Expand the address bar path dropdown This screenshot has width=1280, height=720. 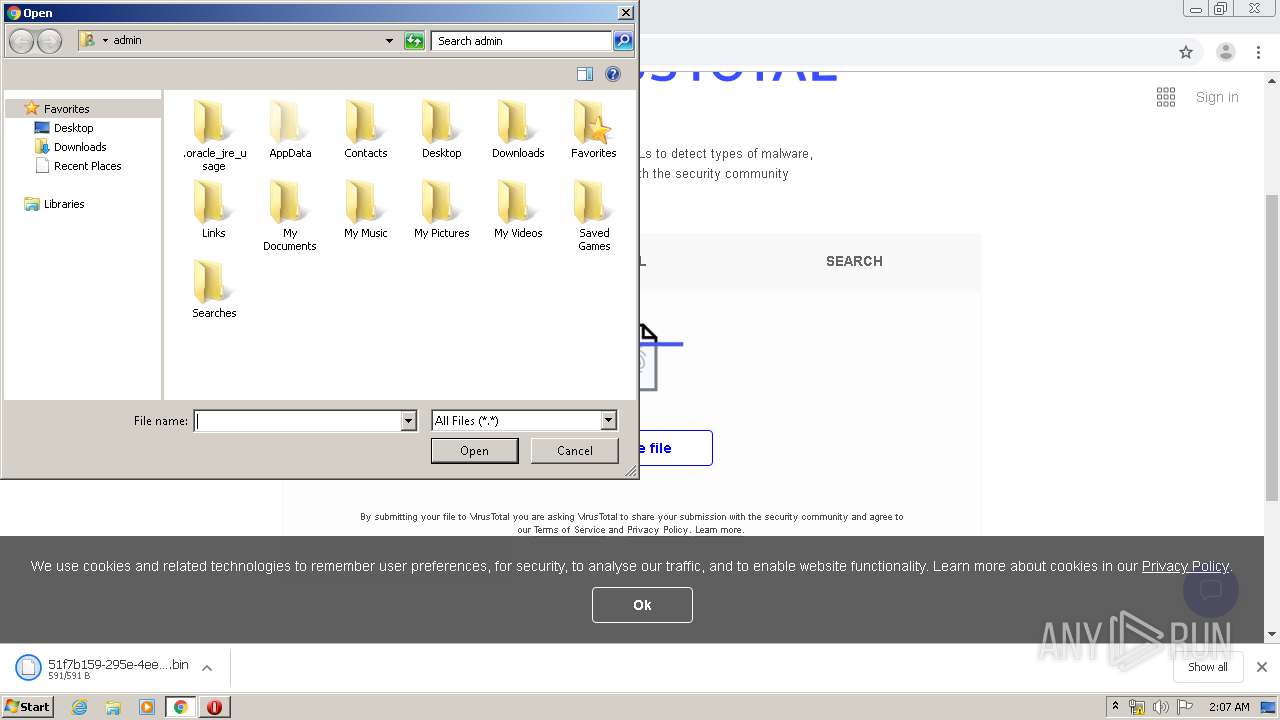(389, 41)
